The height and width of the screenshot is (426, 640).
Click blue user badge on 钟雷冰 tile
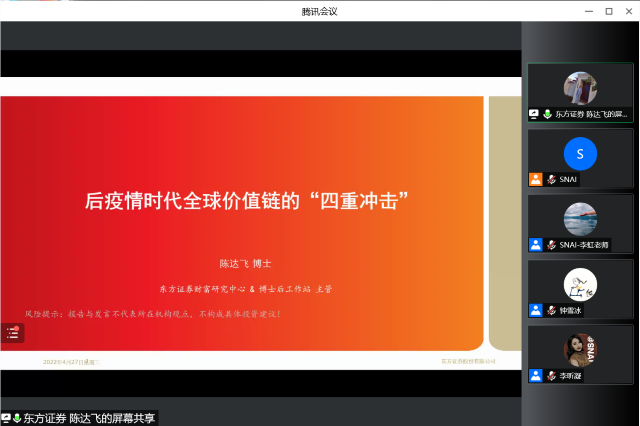[x=536, y=310]
